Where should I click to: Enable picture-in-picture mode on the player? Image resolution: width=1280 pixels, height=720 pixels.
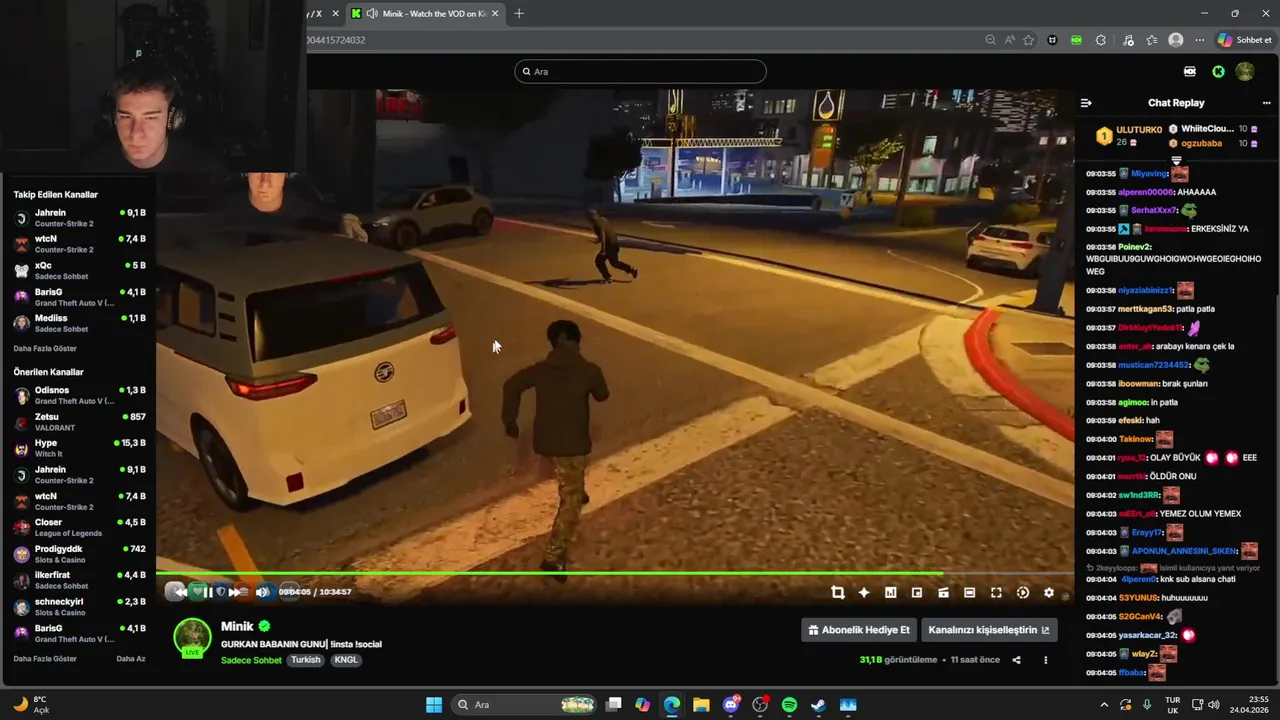tap(917, 593)
